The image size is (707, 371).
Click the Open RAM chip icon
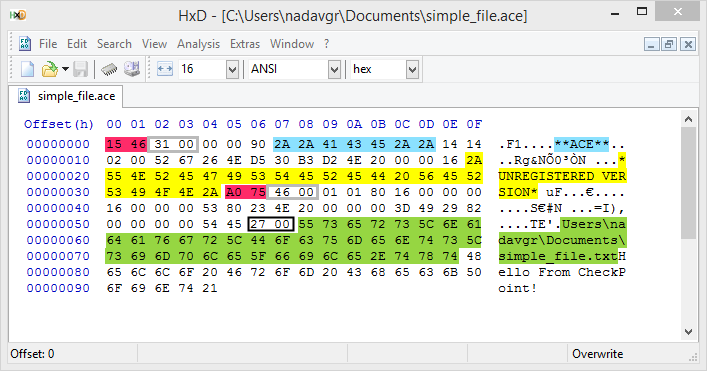point(109,69)
